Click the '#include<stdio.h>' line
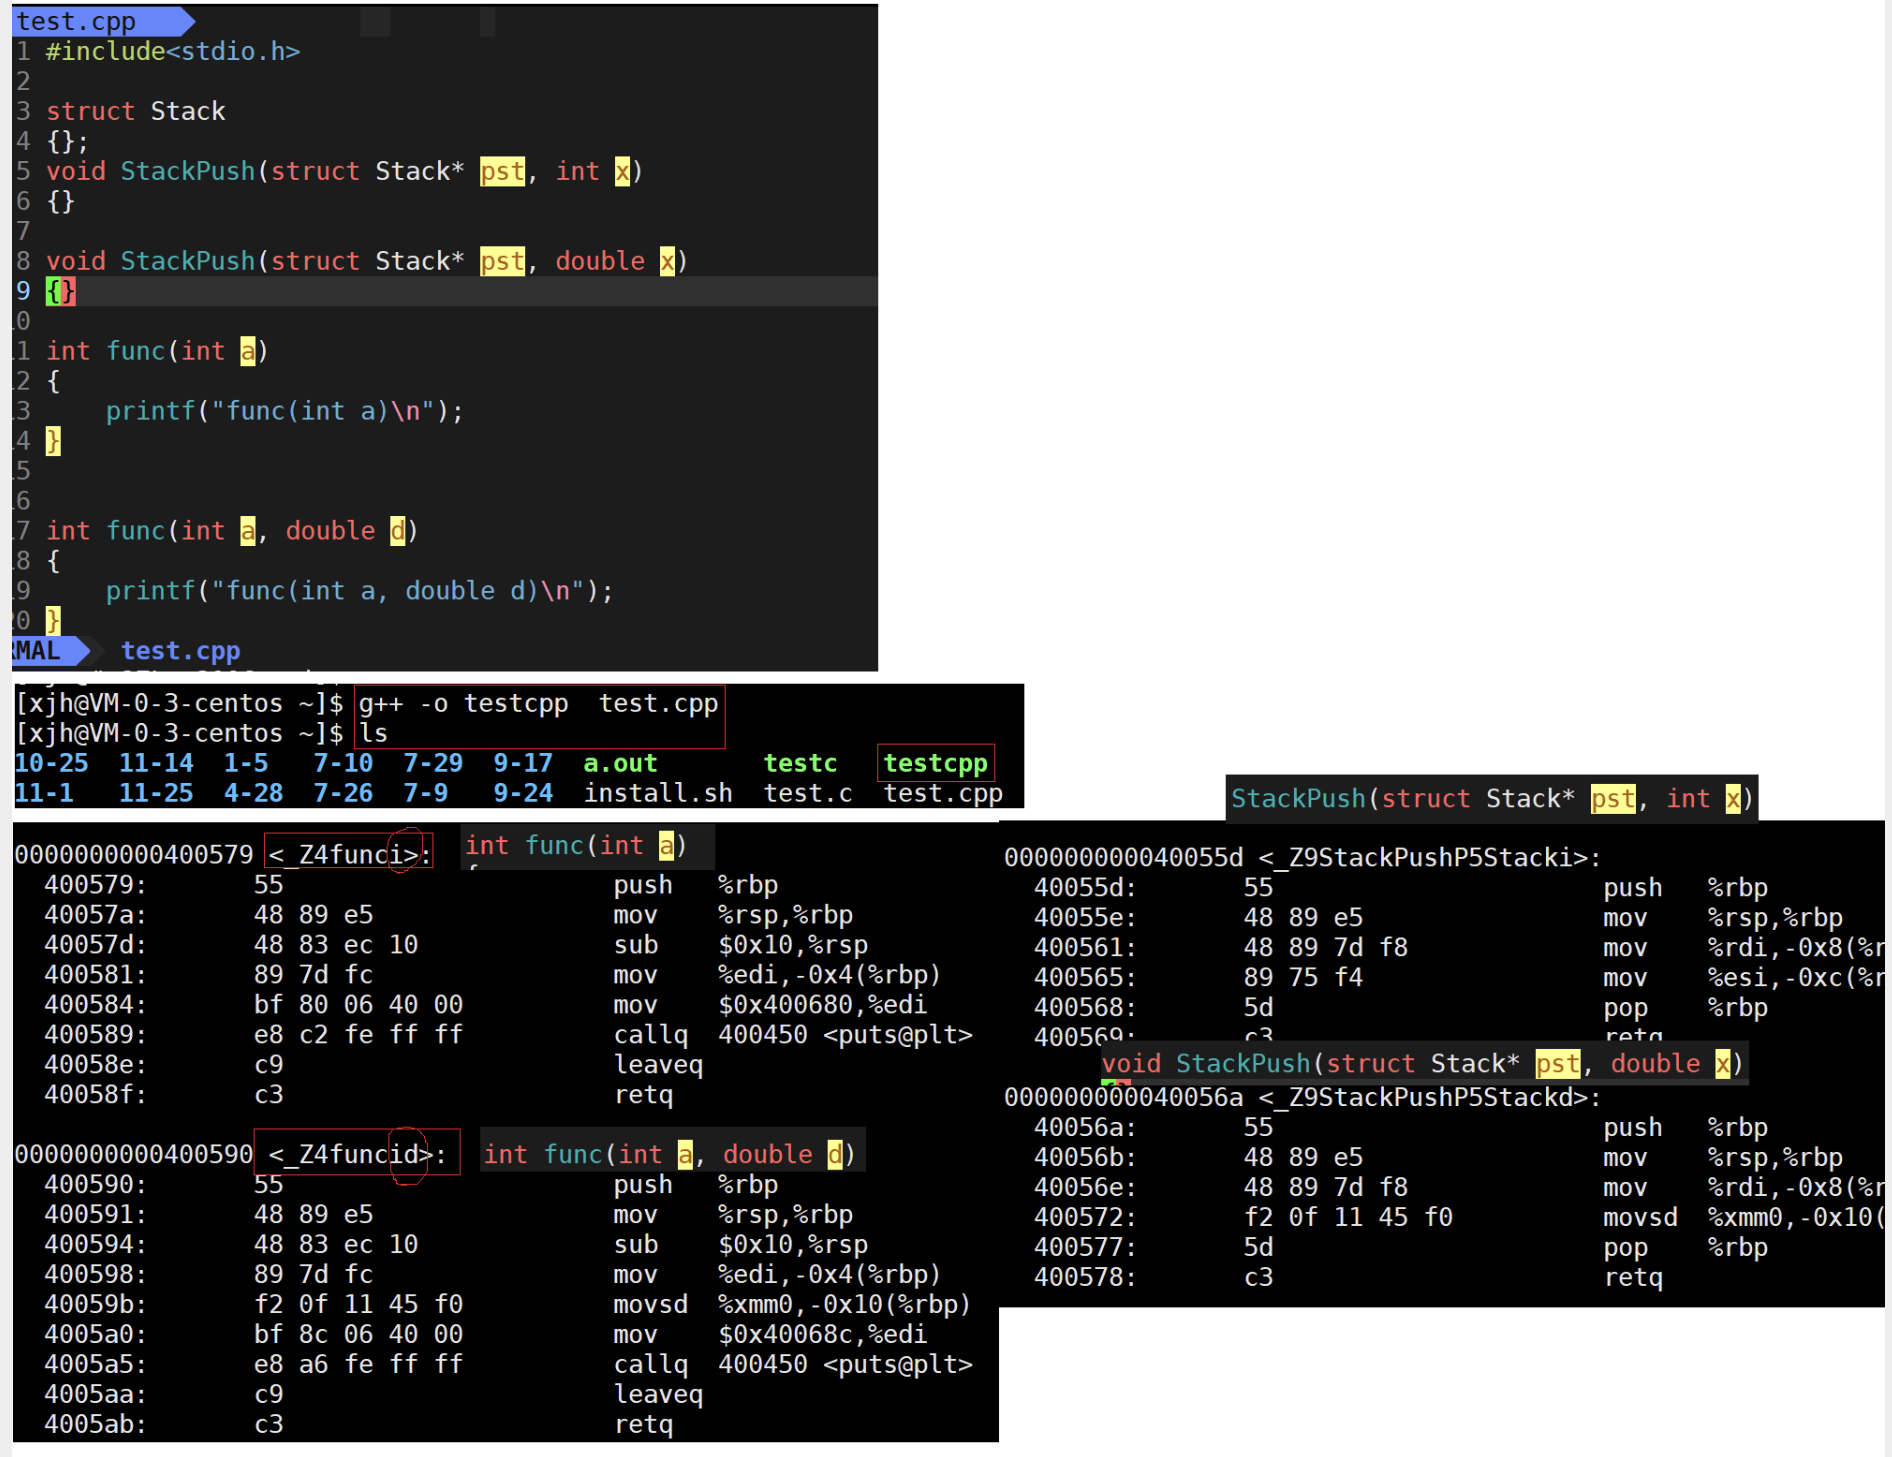The image size is (1892, 1457). pos(173,51)
